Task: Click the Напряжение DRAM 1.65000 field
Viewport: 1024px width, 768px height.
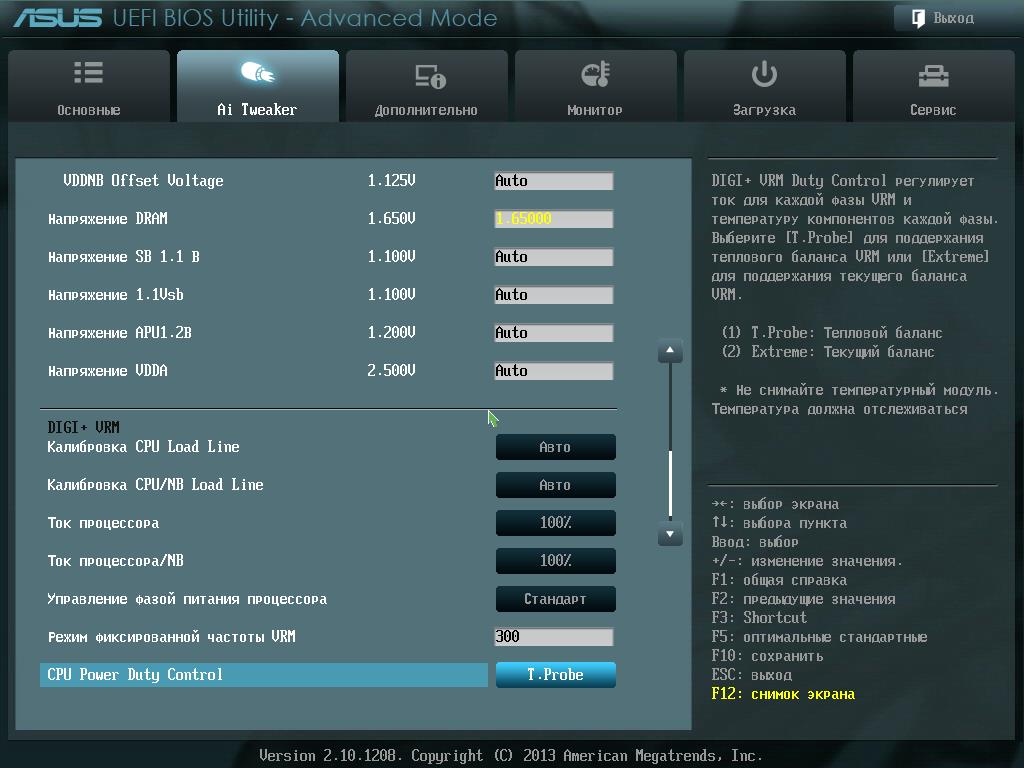Action: 554,219
